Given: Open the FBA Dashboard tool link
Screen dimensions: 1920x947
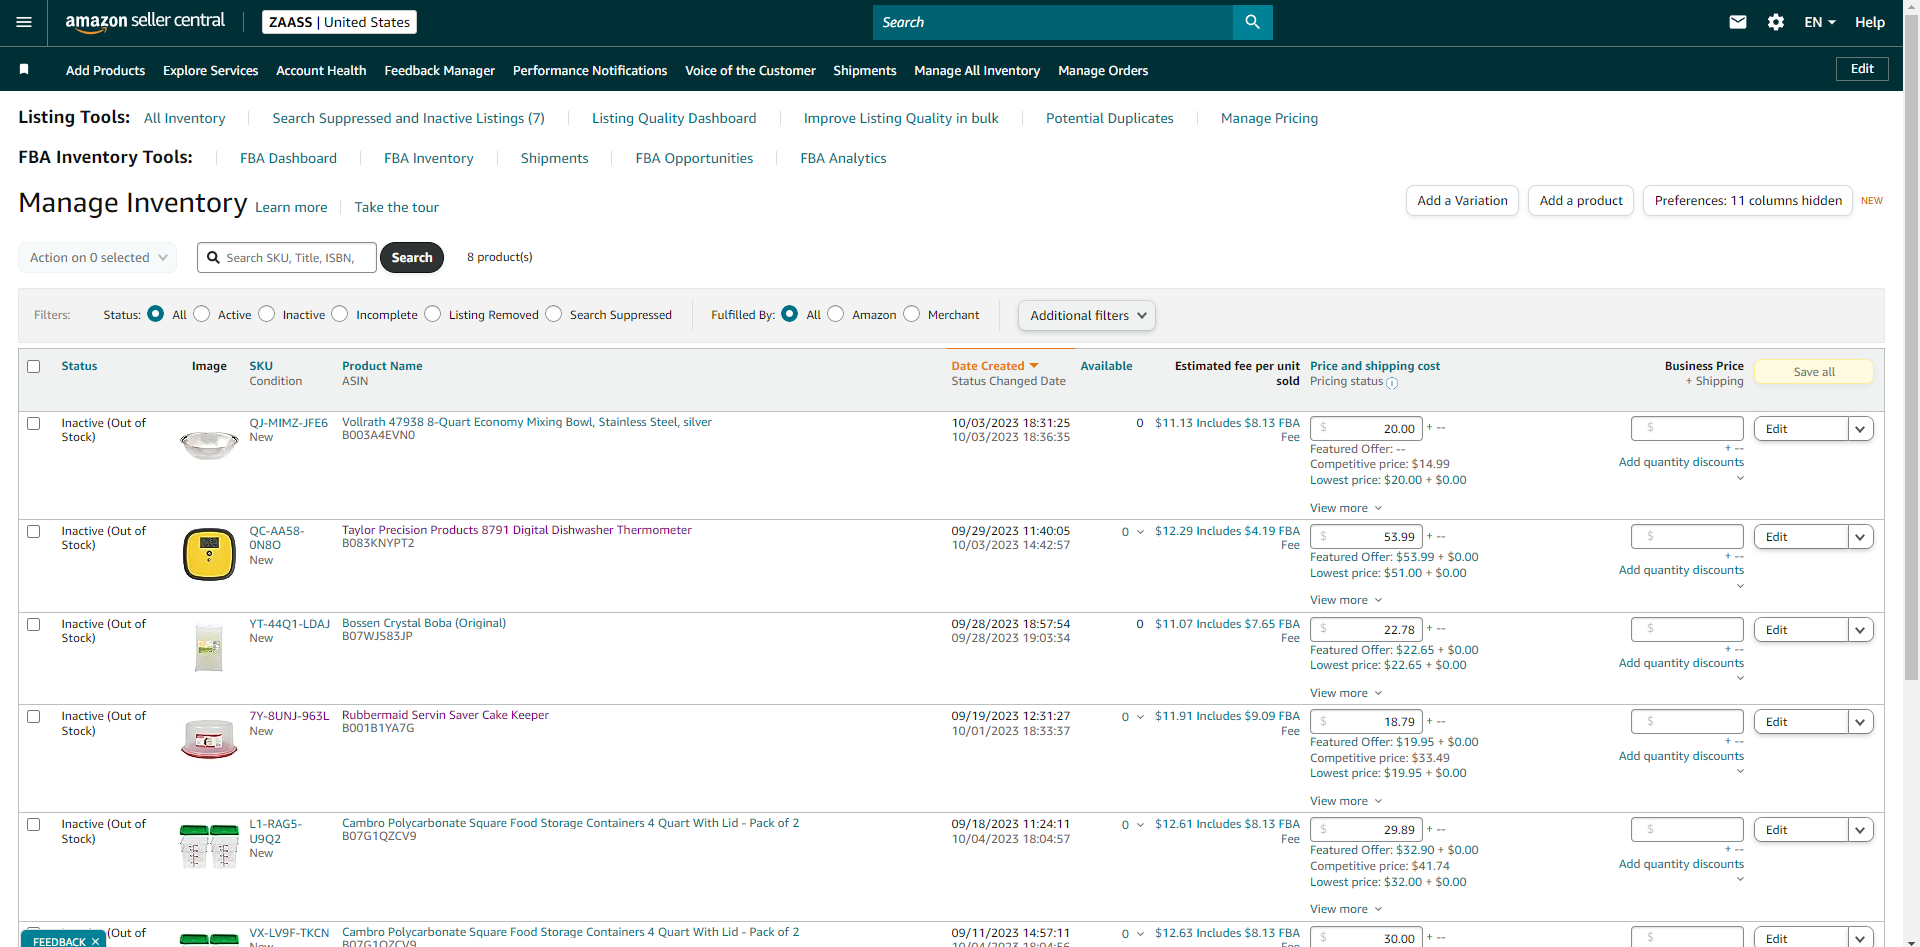Looking at the screenshot, I should 288,158.
